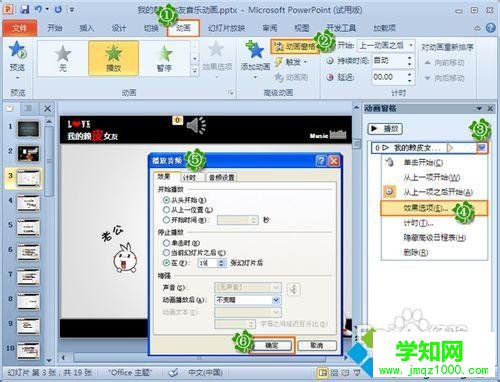Select 开始时间 radio button
This screenshot has height=382, width=500.
[166, 220]
